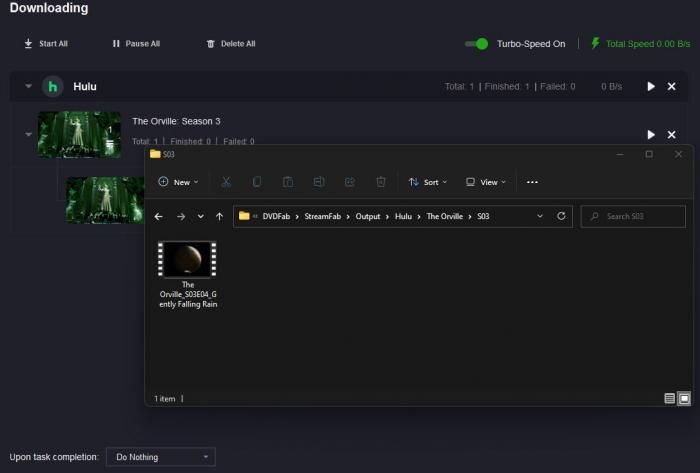This screenshot has width=700, height=473.
Task: Click the Delete trash icon in Explorer
Action: (x=381, y=182)
